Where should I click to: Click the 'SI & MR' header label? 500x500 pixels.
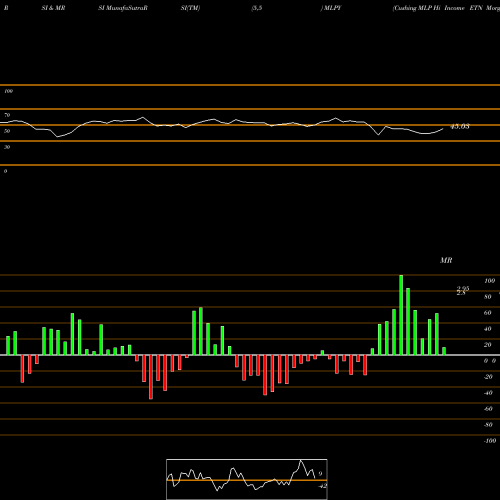[53, 8]
